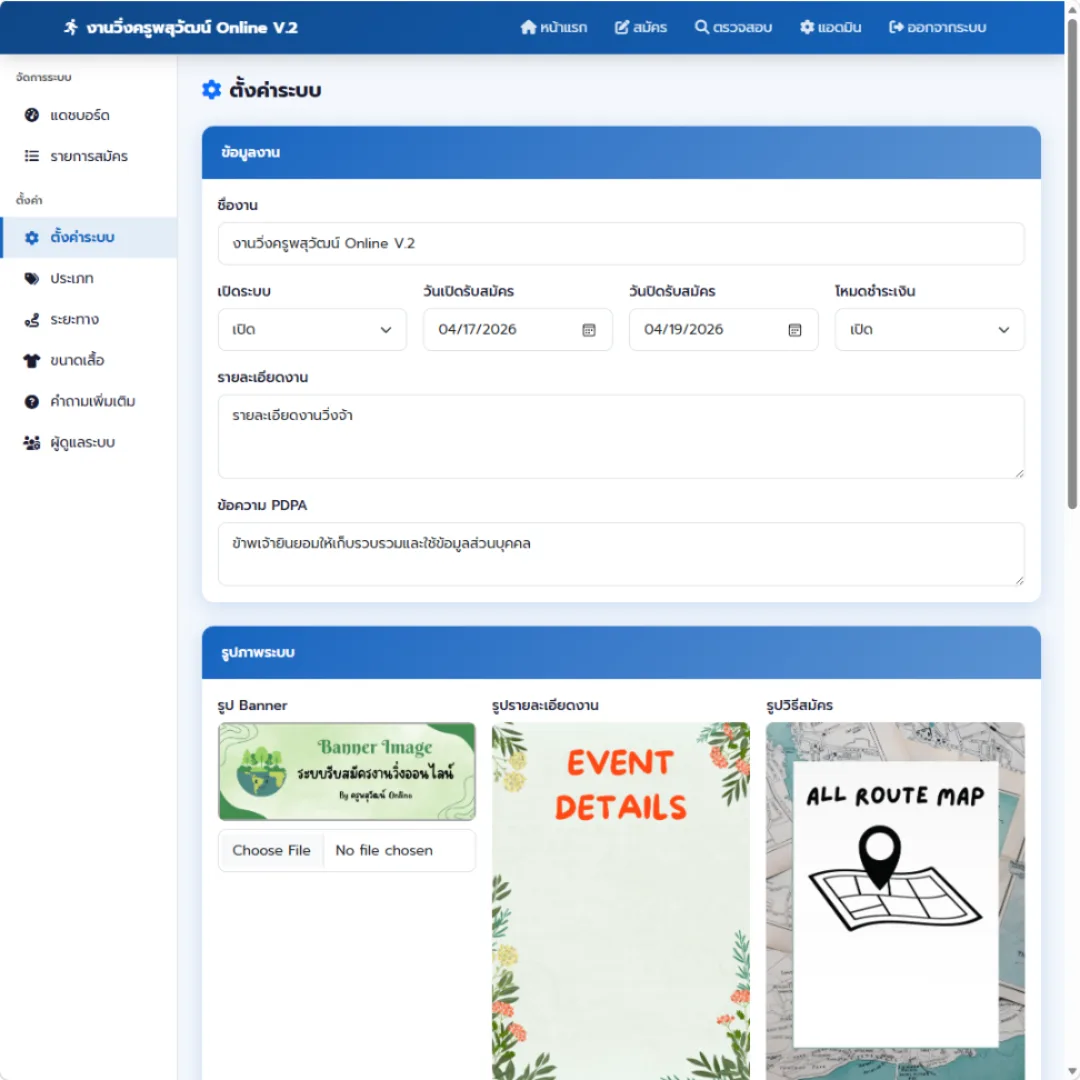
Task: Click Choose File under รูป Banner
Action: click(271, 851)
